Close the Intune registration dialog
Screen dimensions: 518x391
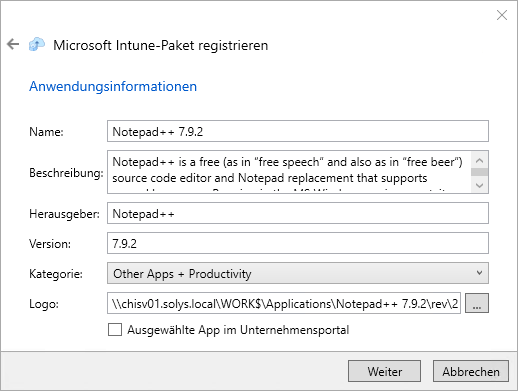pyautogui.click(x=502, y=15)
